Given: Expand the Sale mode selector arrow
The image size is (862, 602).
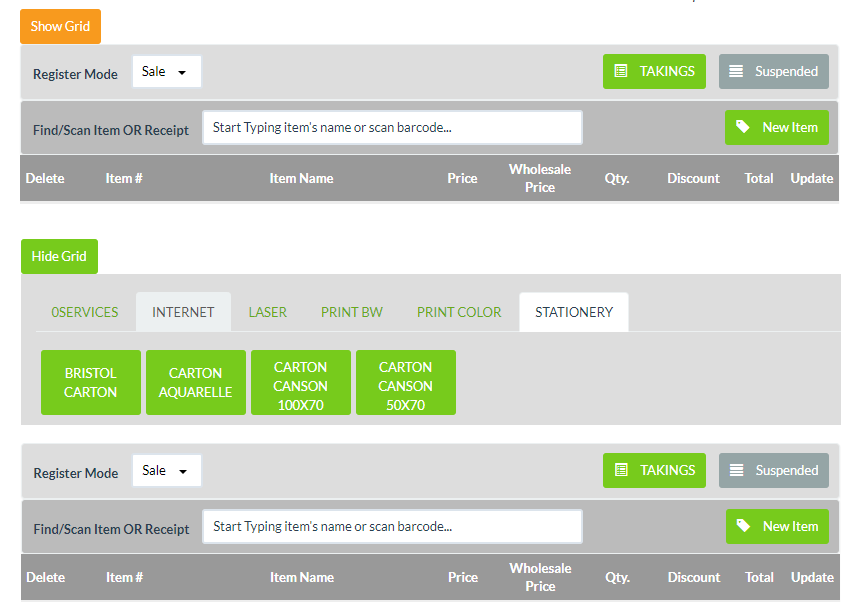Looking at the screenshot, I should click(182, 71).
